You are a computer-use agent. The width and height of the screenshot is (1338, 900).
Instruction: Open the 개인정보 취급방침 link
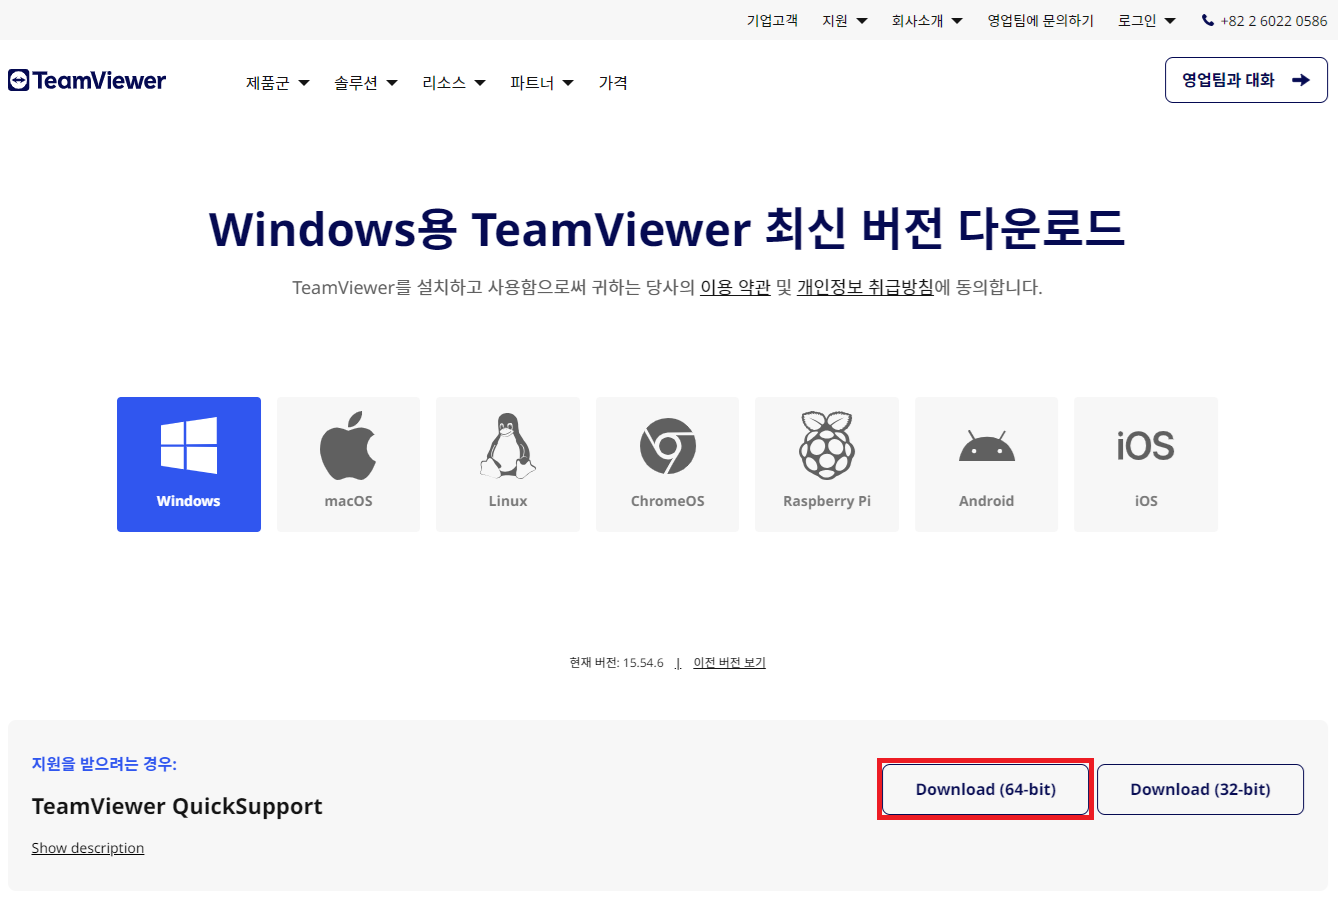[865, 288]
